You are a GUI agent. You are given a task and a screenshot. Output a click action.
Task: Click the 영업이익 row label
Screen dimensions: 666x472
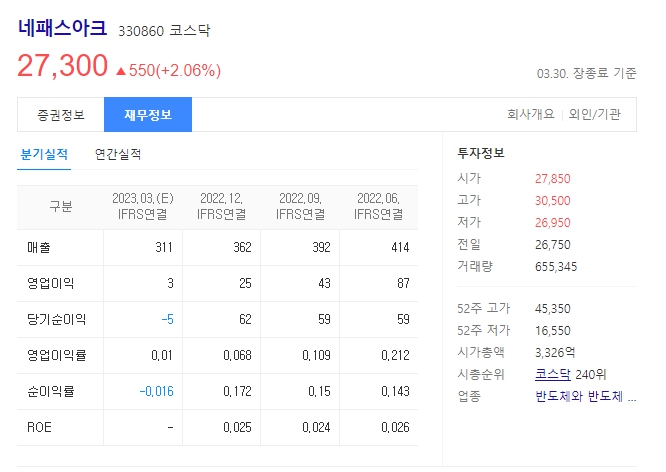pos(51,283)
